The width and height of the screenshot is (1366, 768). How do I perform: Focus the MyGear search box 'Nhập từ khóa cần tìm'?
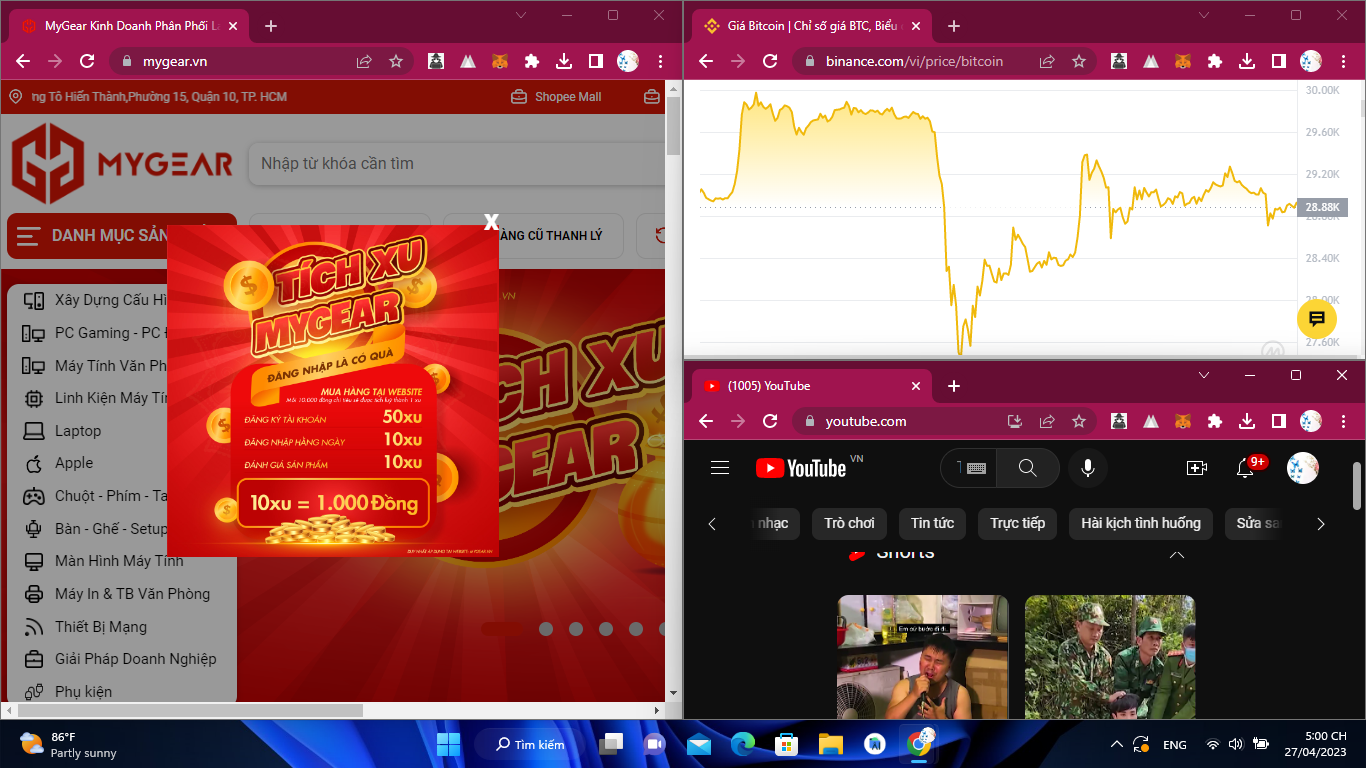click(x=456, y=163)
